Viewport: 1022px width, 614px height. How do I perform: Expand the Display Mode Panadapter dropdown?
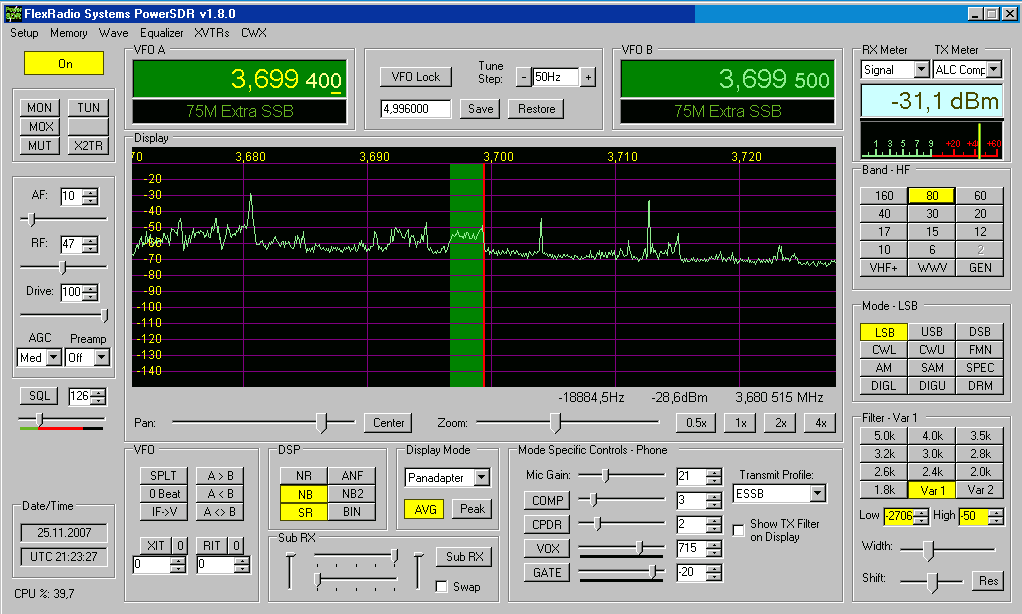[x=482, y=478]
